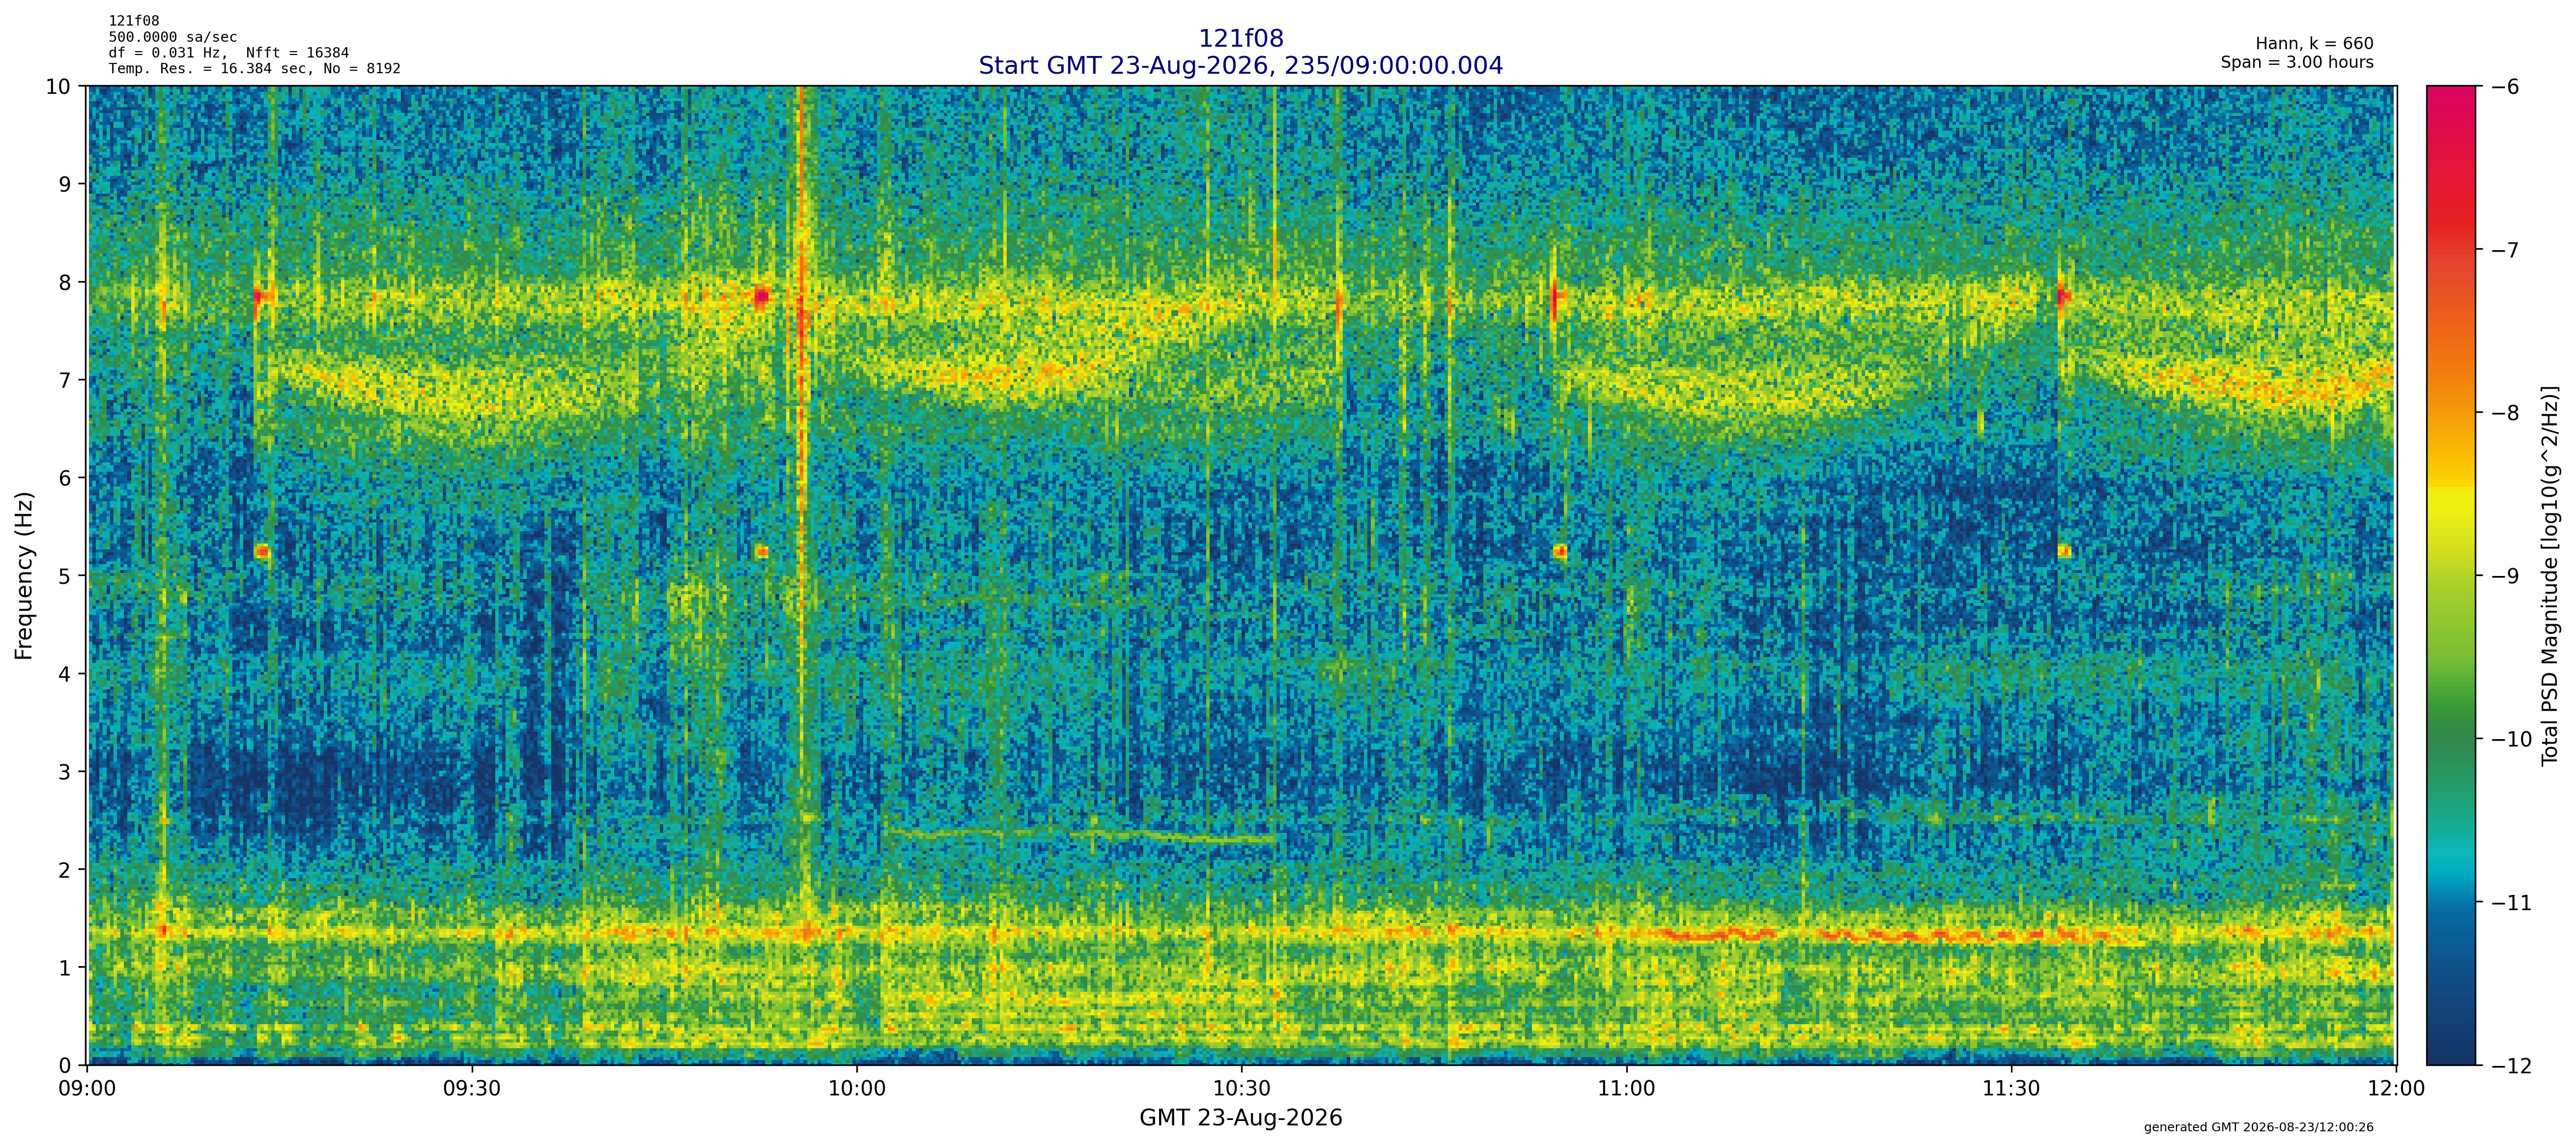Click the colorbar tick label "−10"
Image resolution: width=2576 pixels, height=1148 pixels.
[x=2510, y=739]
